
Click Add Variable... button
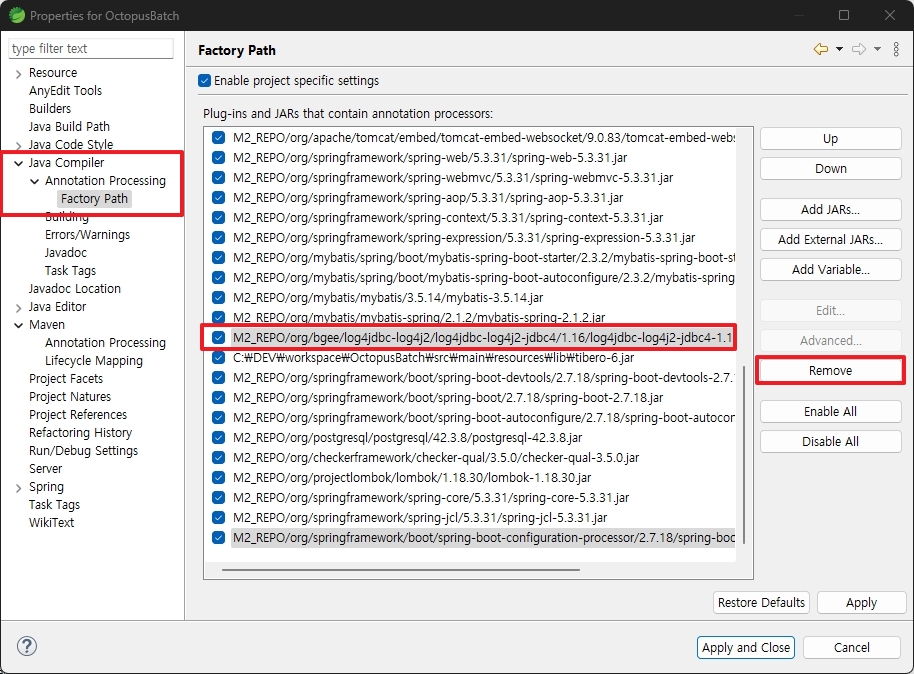(831, 269)
